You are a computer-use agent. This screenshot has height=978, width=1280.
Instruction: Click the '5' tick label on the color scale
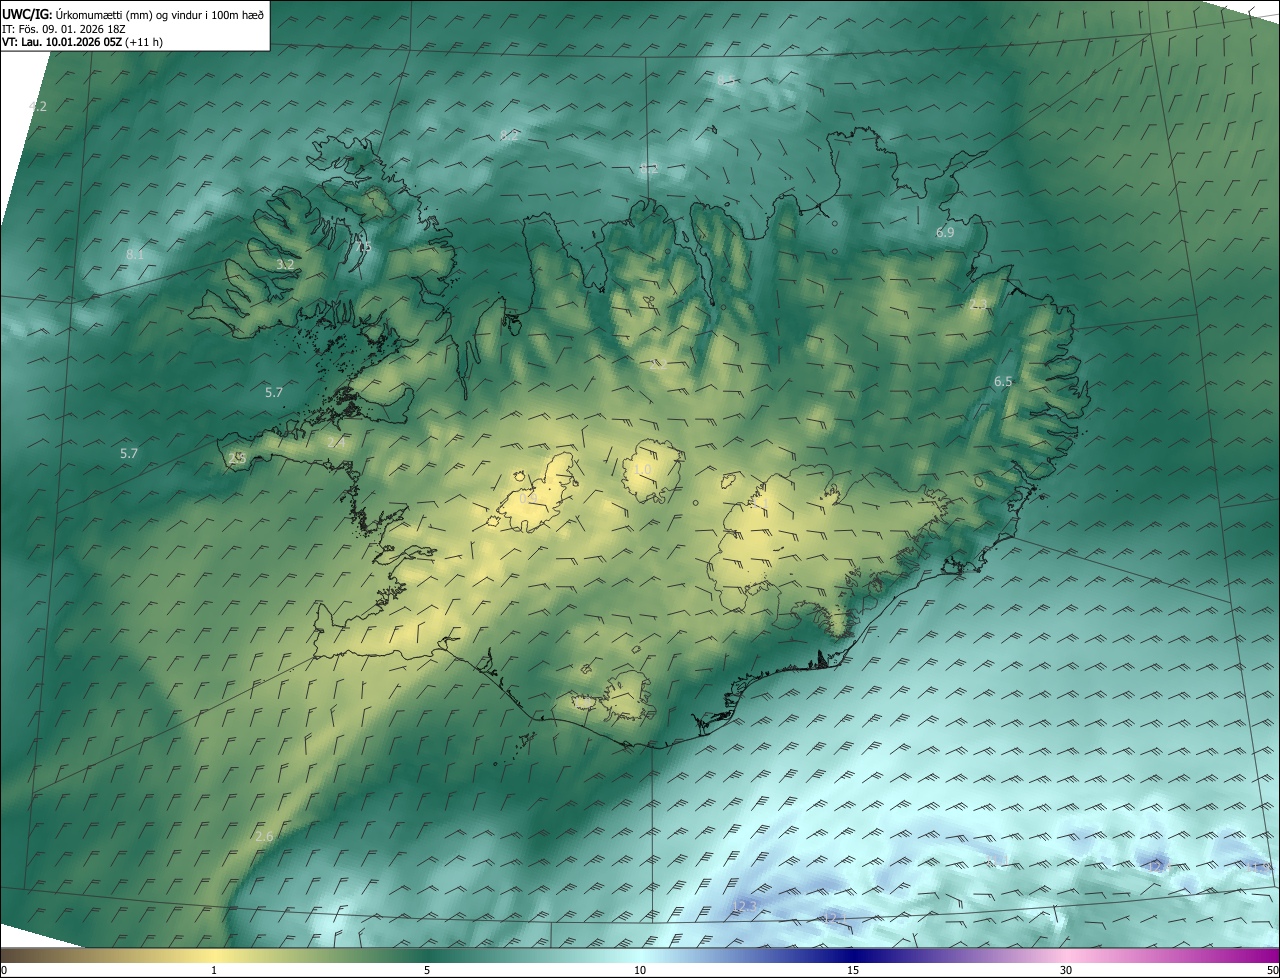pos(427,970)
